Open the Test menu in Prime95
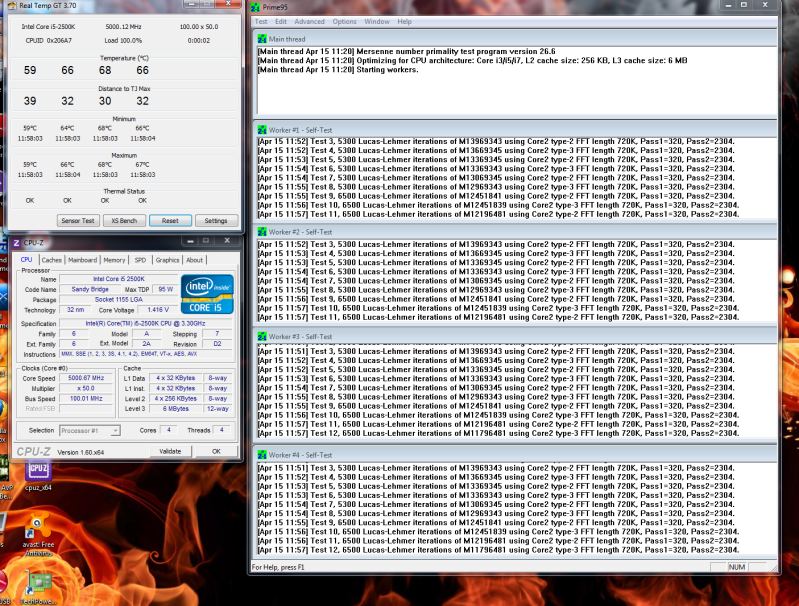The width and height of the screenshot is (799, 606). [x=261, y=21]
